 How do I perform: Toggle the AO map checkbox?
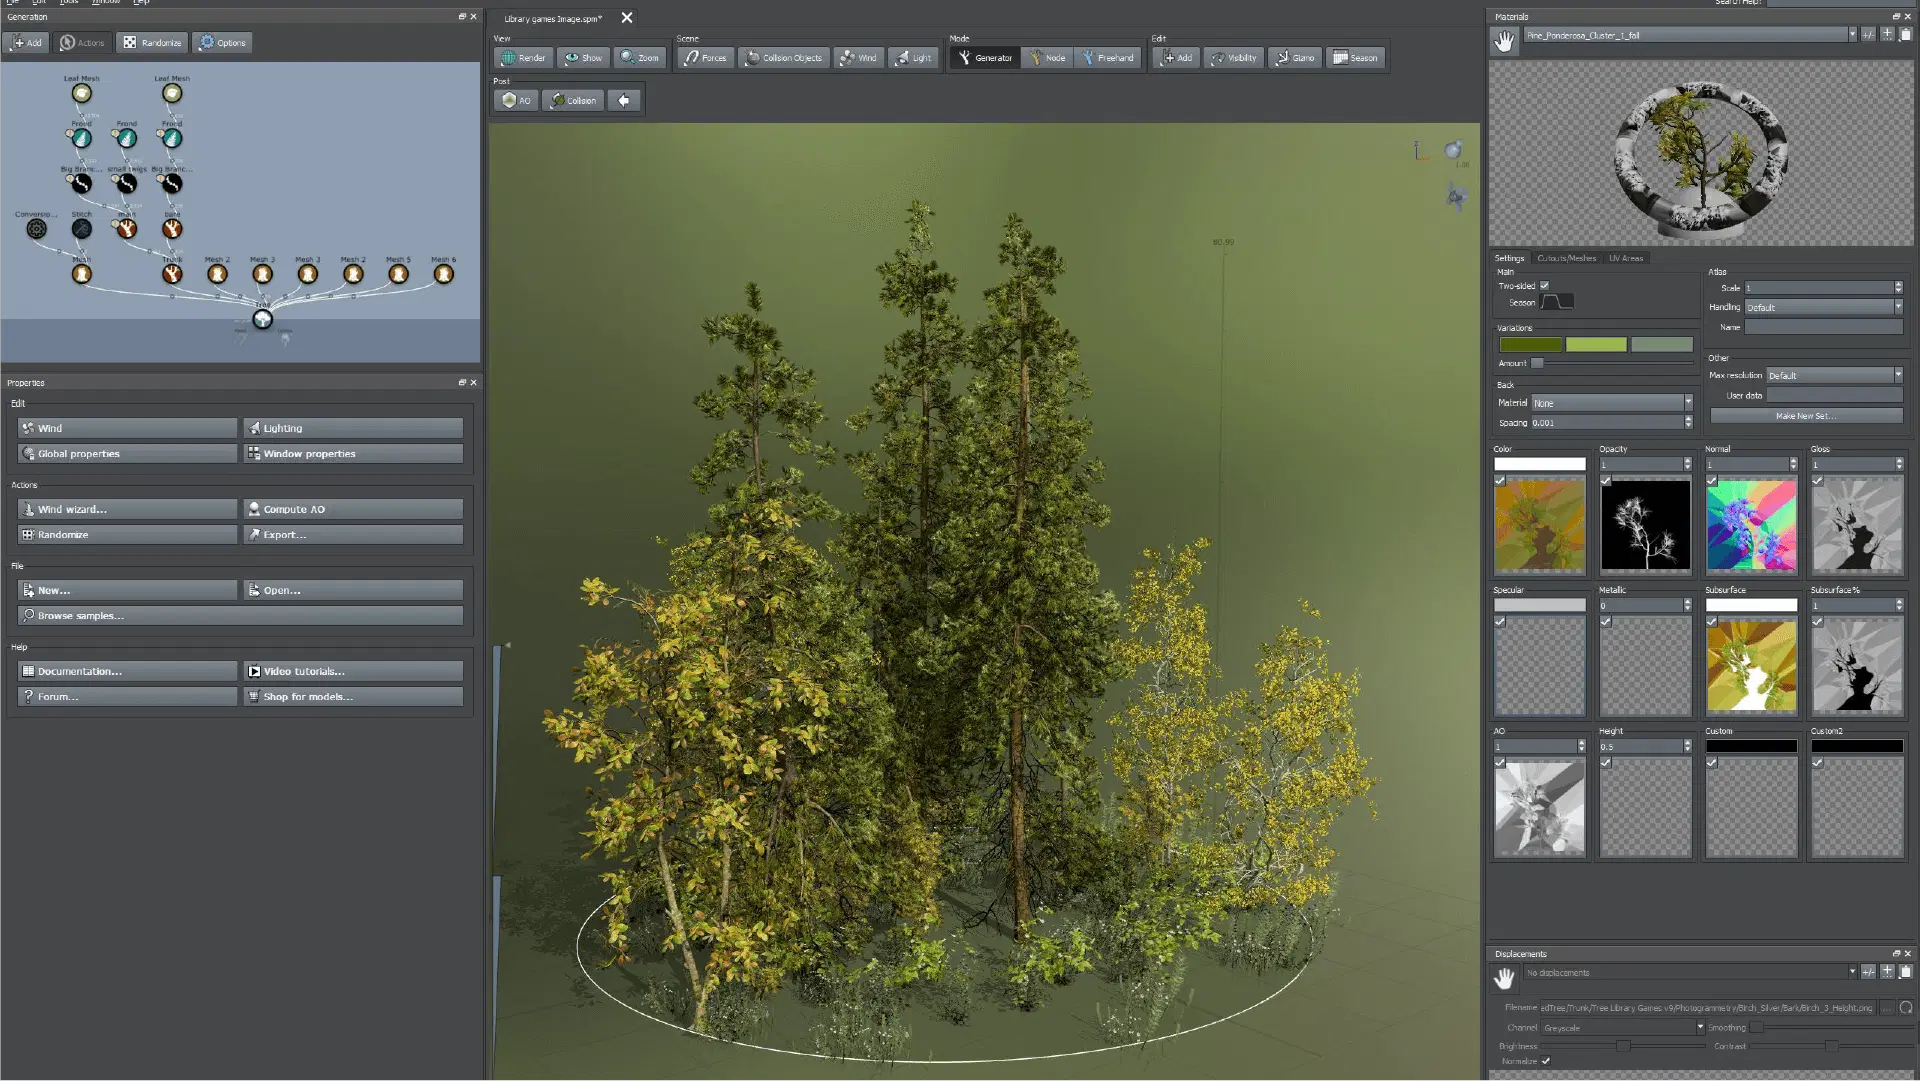tap(1500, 763)
